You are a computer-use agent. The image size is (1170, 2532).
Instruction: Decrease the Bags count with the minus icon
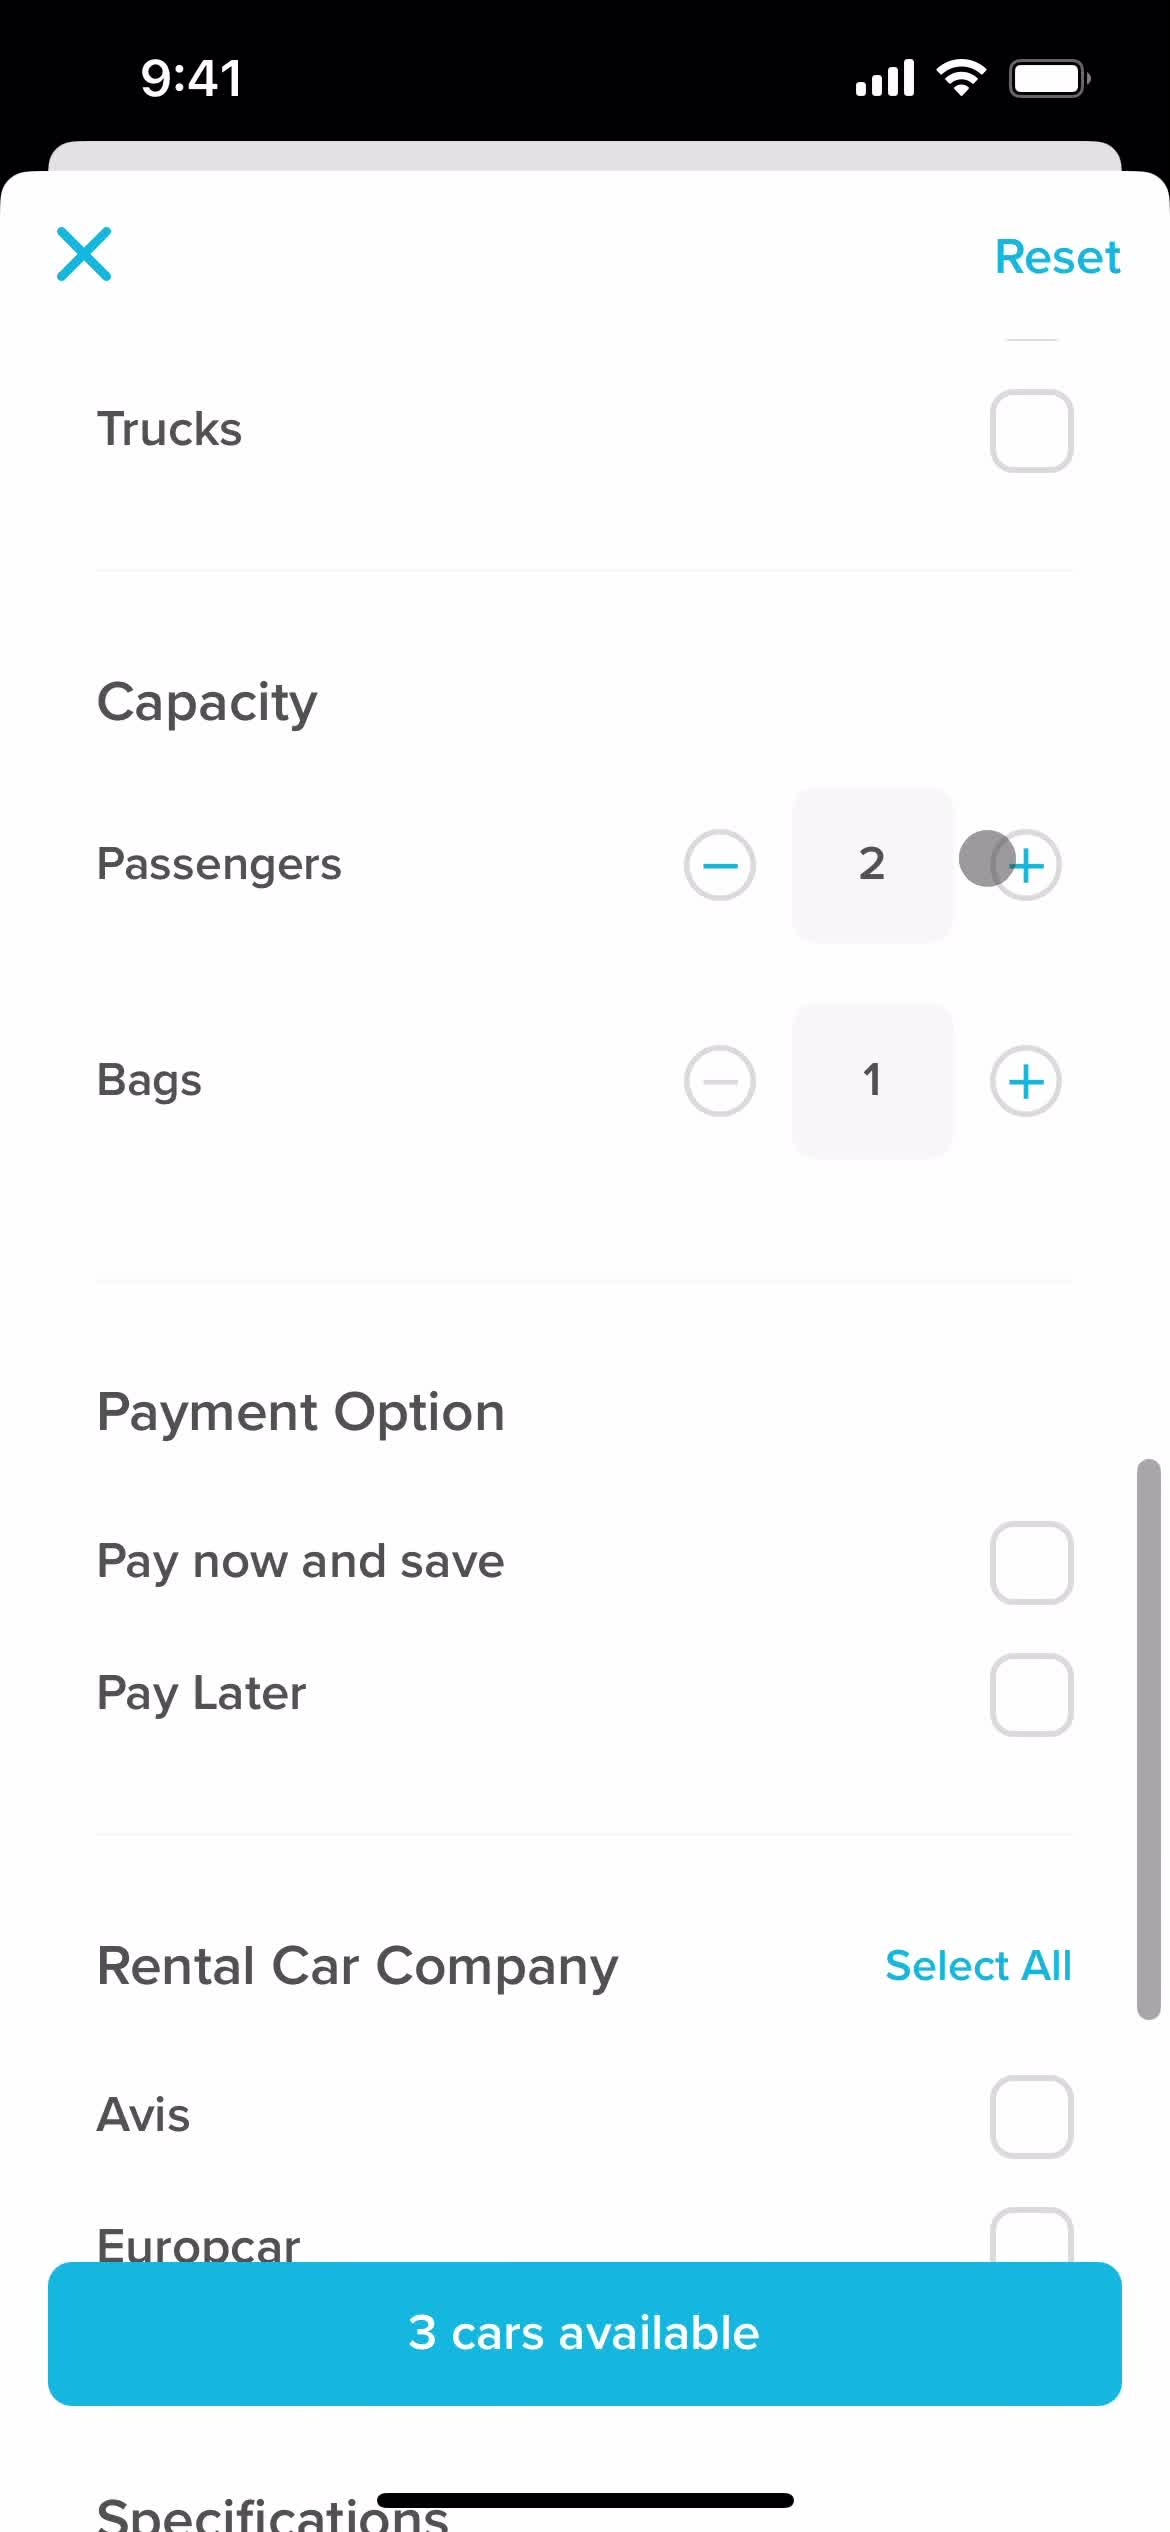719,1081
